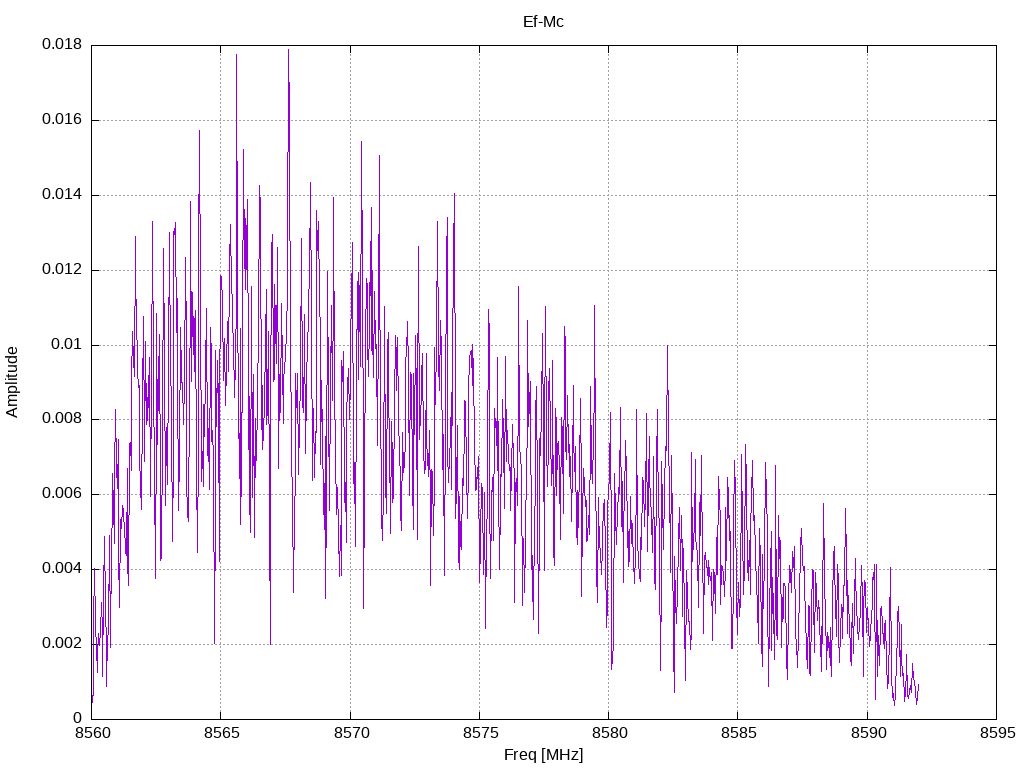The width and height of the screenshot is (1024, 768).
Task: Click the 8580 x-axis tick label
Action: 609,733
